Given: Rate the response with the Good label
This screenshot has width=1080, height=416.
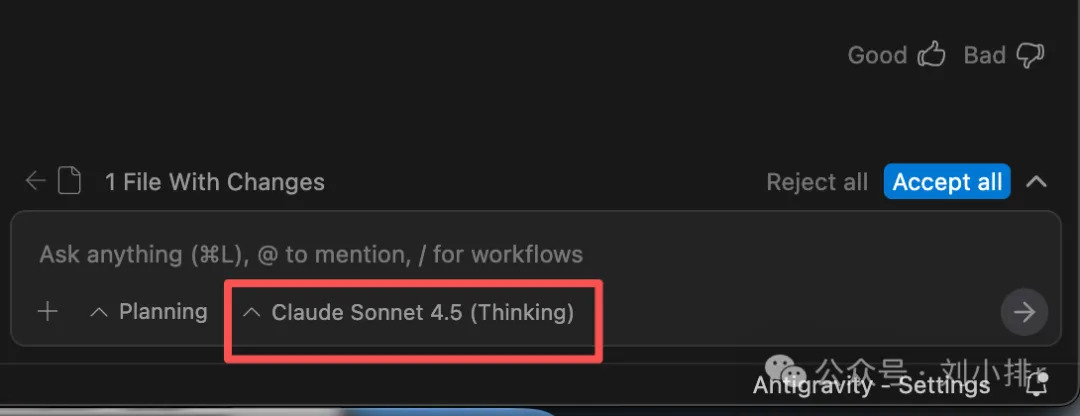Looking at the screenshot, I should [x=877, y=55].
